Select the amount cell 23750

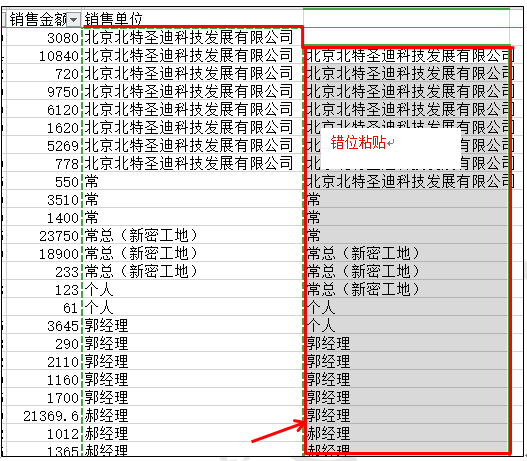[x=44, y=236]
